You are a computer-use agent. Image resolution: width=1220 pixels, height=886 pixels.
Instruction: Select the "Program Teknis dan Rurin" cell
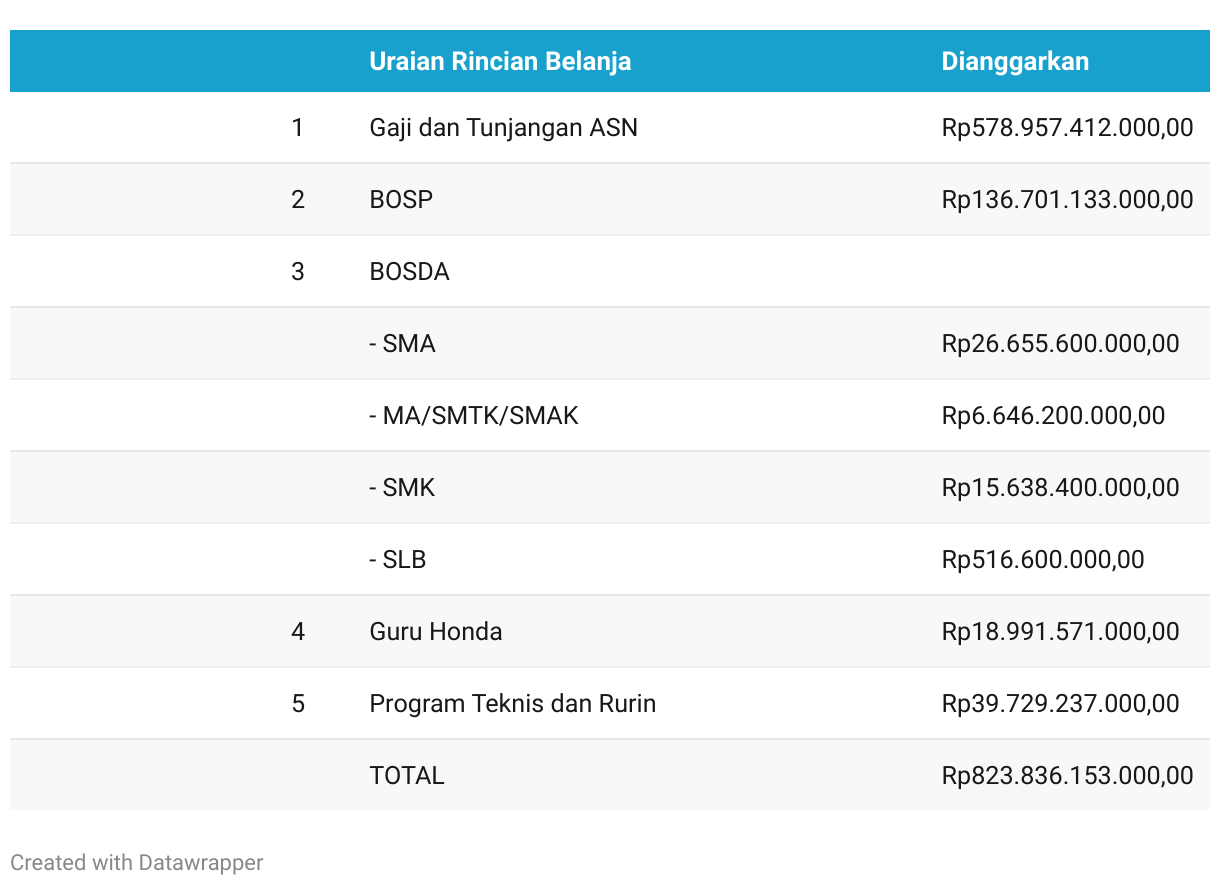coord(512,704)
